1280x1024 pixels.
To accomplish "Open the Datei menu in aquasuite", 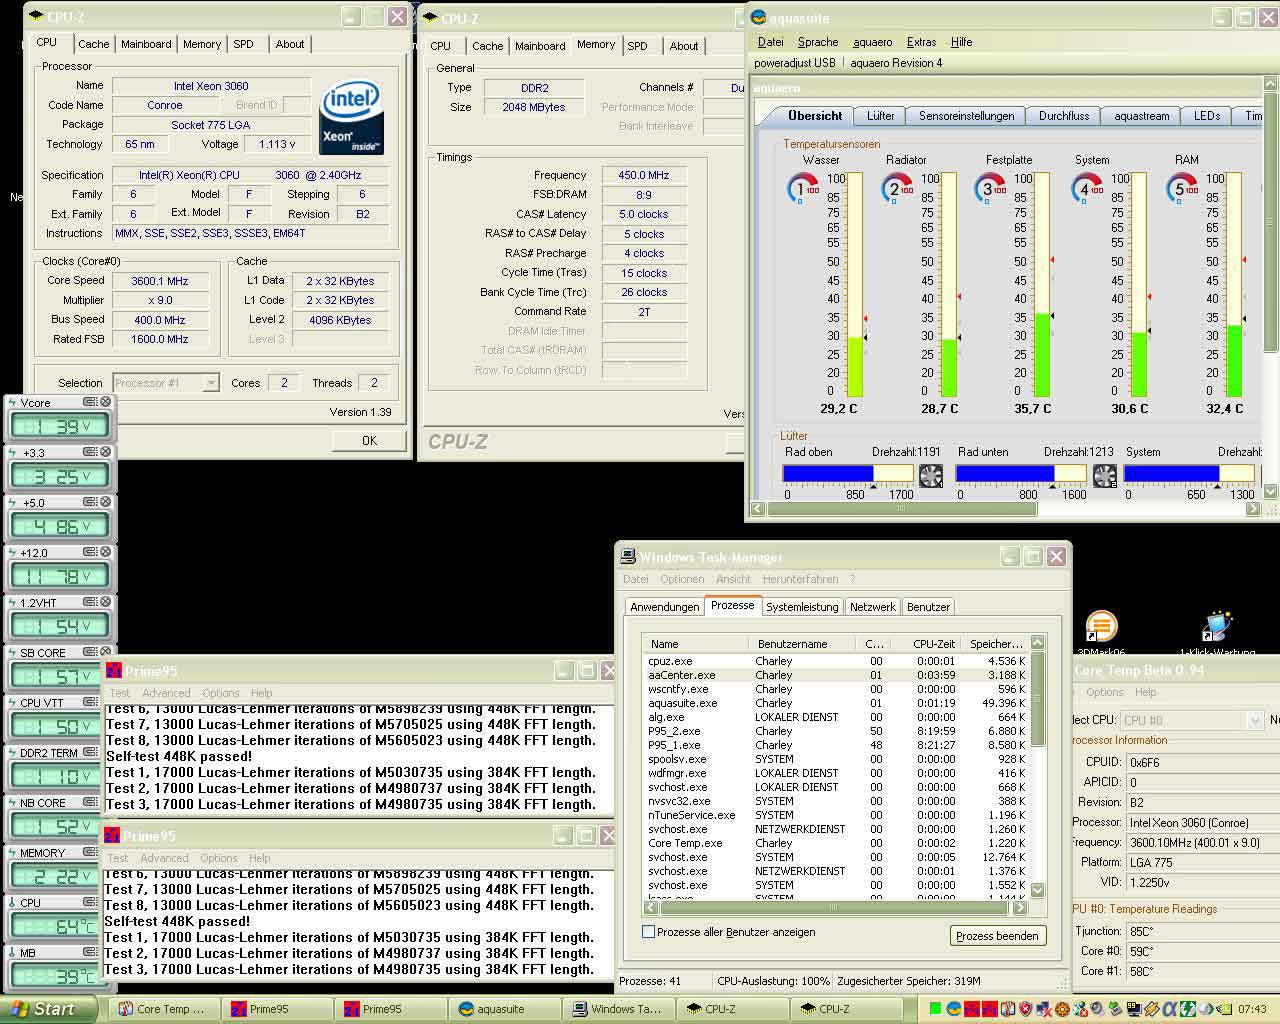I will [x=771, y=42].
